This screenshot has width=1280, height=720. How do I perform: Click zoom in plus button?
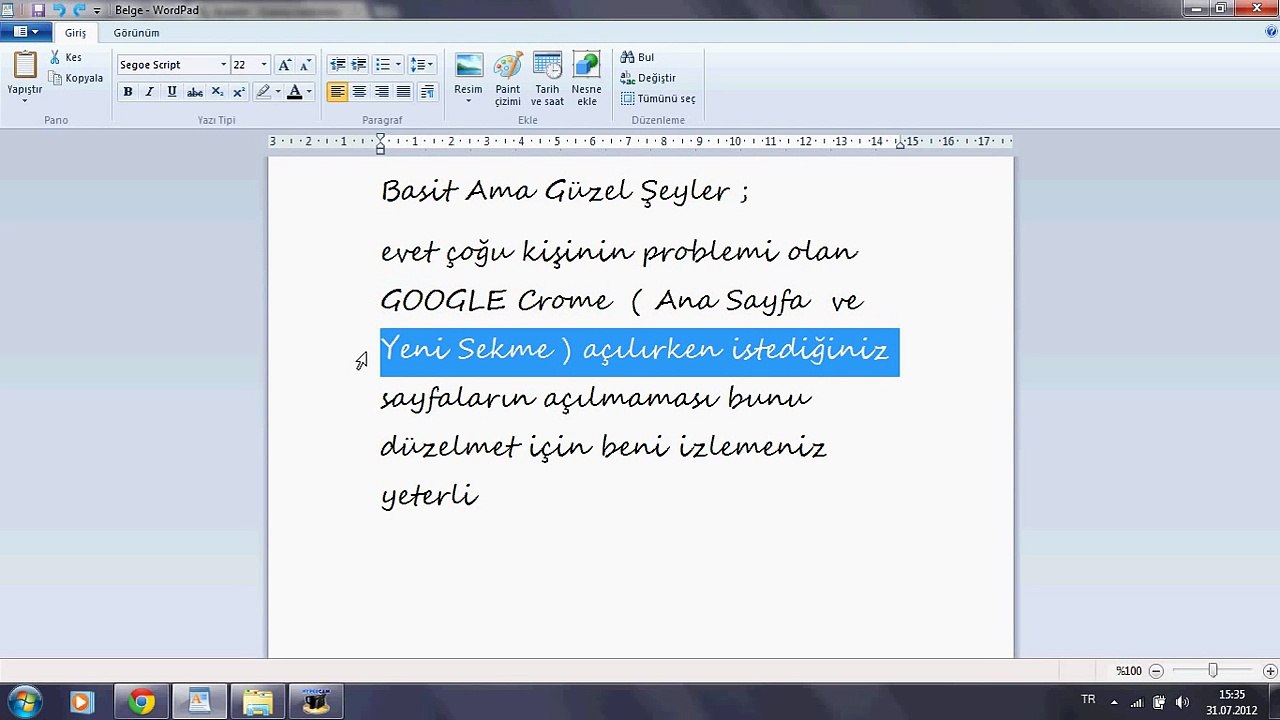[x=1270, y=671]
